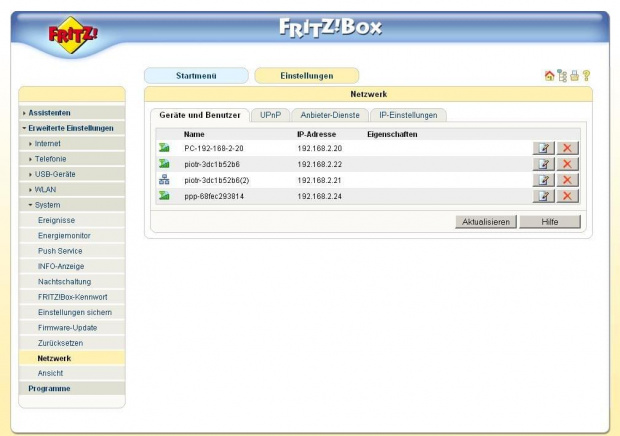Open the sitemap tree icon

pyautogui.click(x=561, y=75)
